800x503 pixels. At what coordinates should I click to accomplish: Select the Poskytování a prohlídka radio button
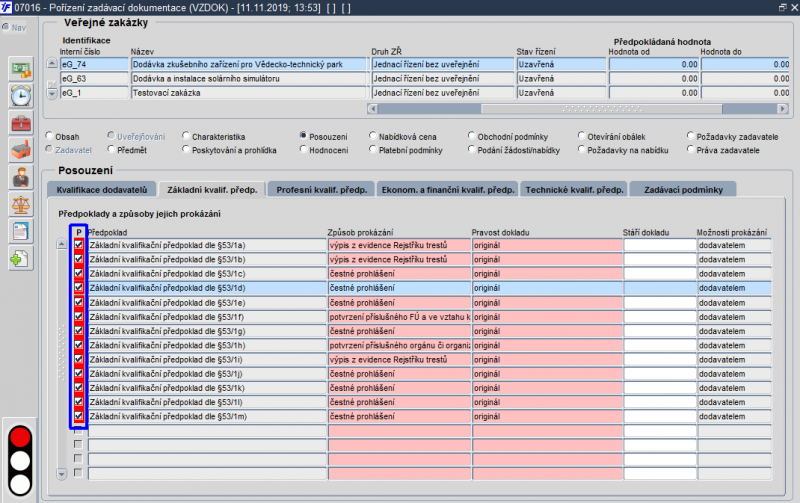point(186,149)
